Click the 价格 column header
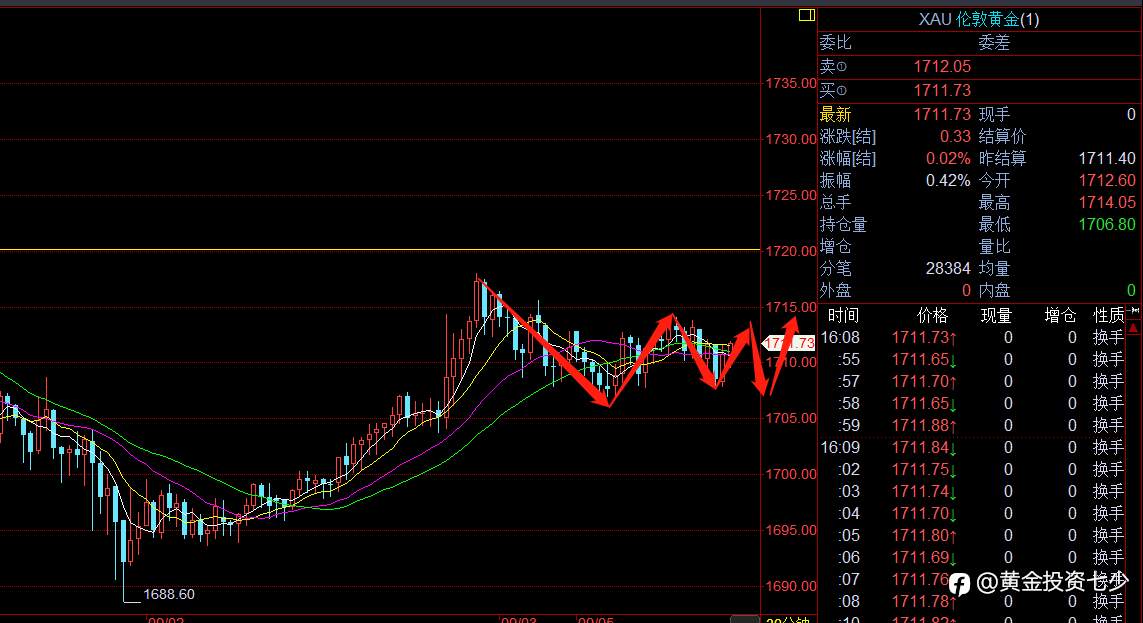 click(x=932, y=315)
